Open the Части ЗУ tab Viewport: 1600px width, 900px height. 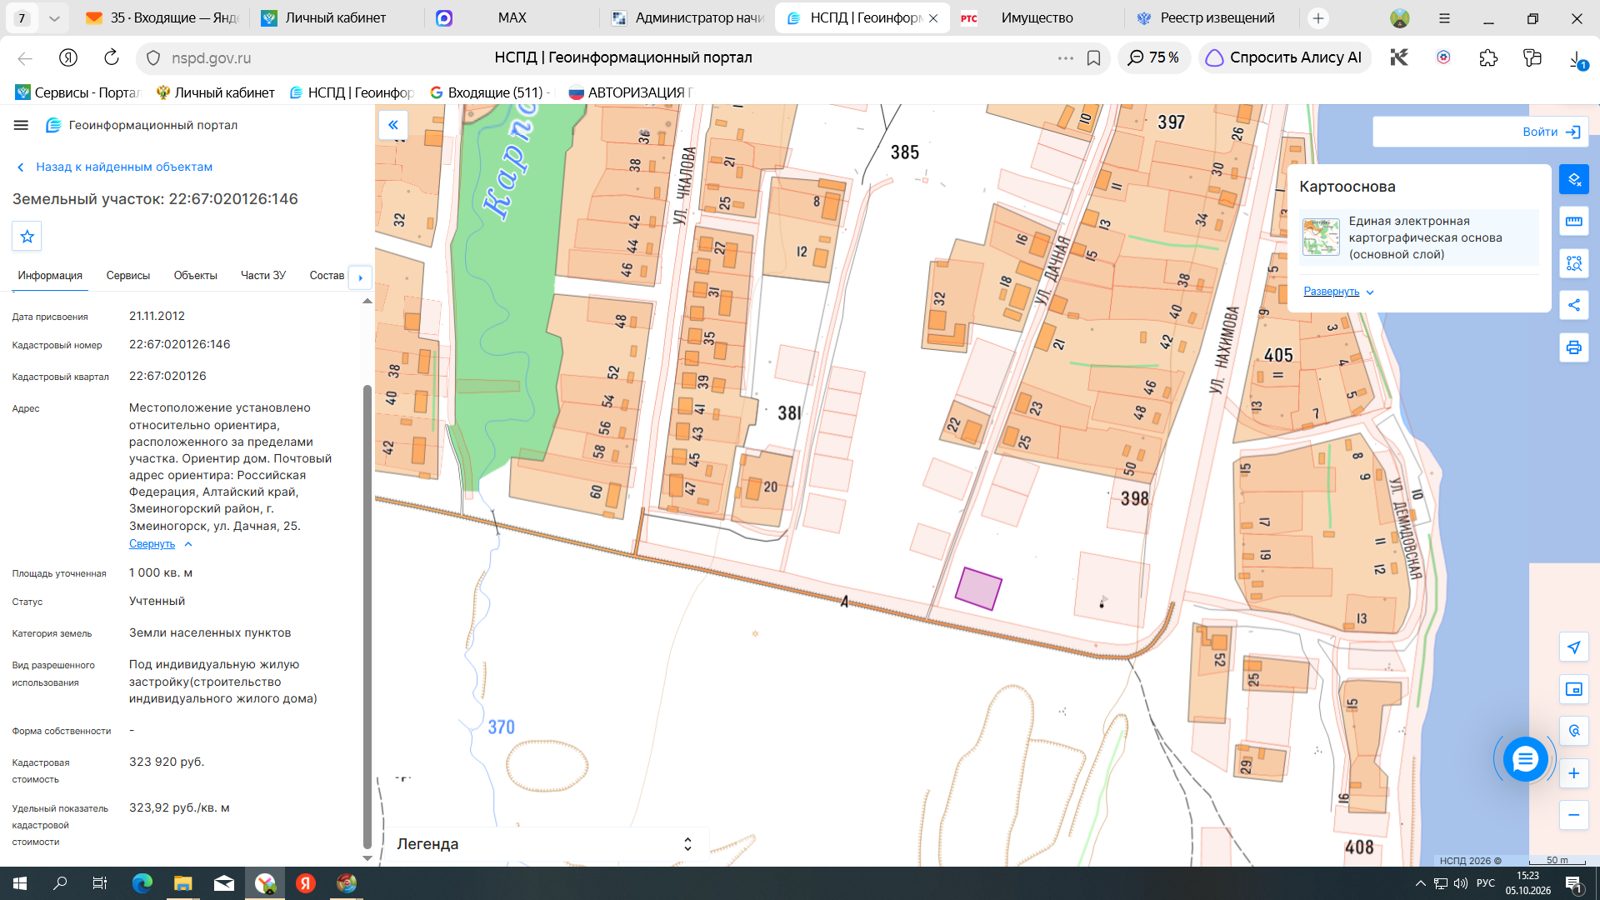(263, 275)
